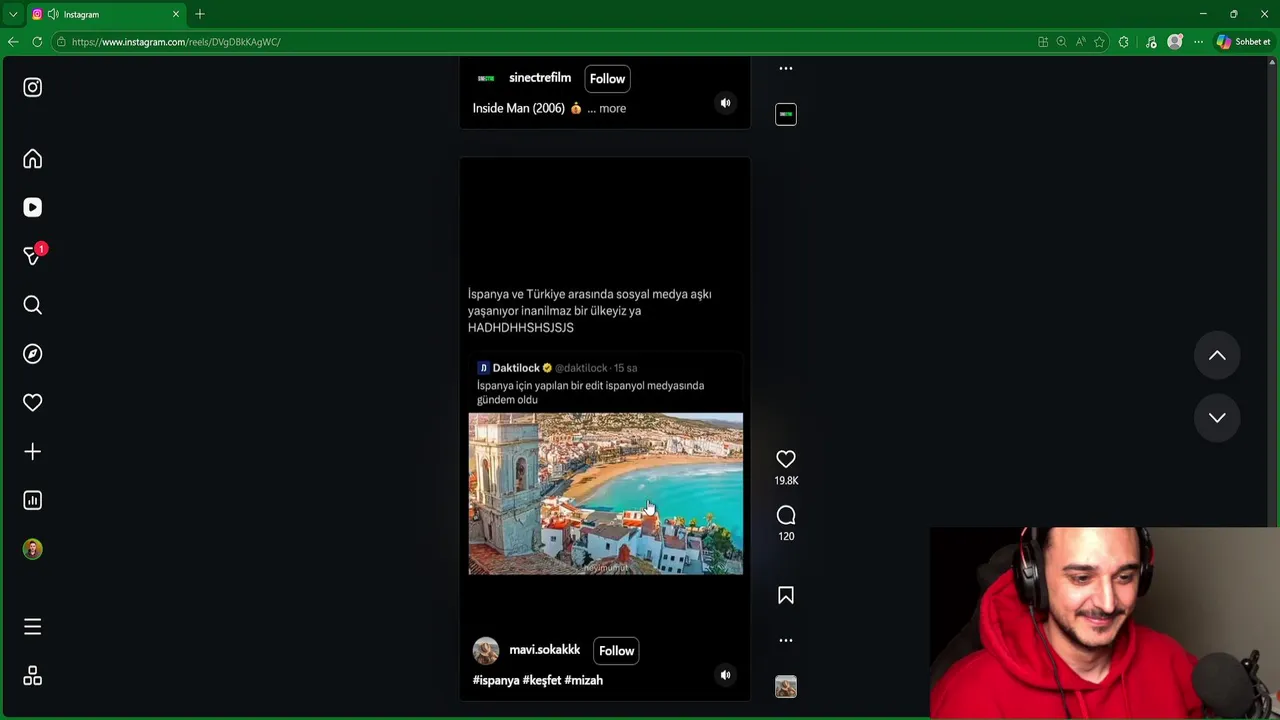Go to Home feed in sidebar

[32, 159]
